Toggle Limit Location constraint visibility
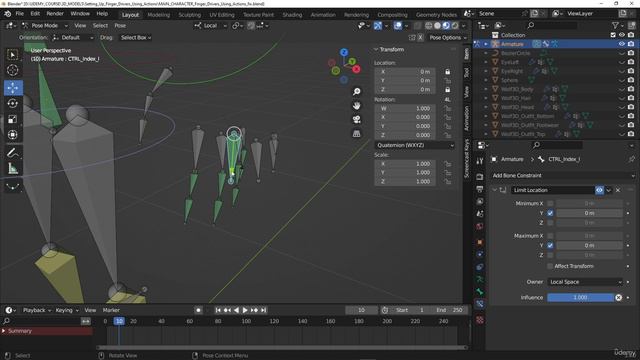Viewport: 640px width, 360px height. (599, 190)
